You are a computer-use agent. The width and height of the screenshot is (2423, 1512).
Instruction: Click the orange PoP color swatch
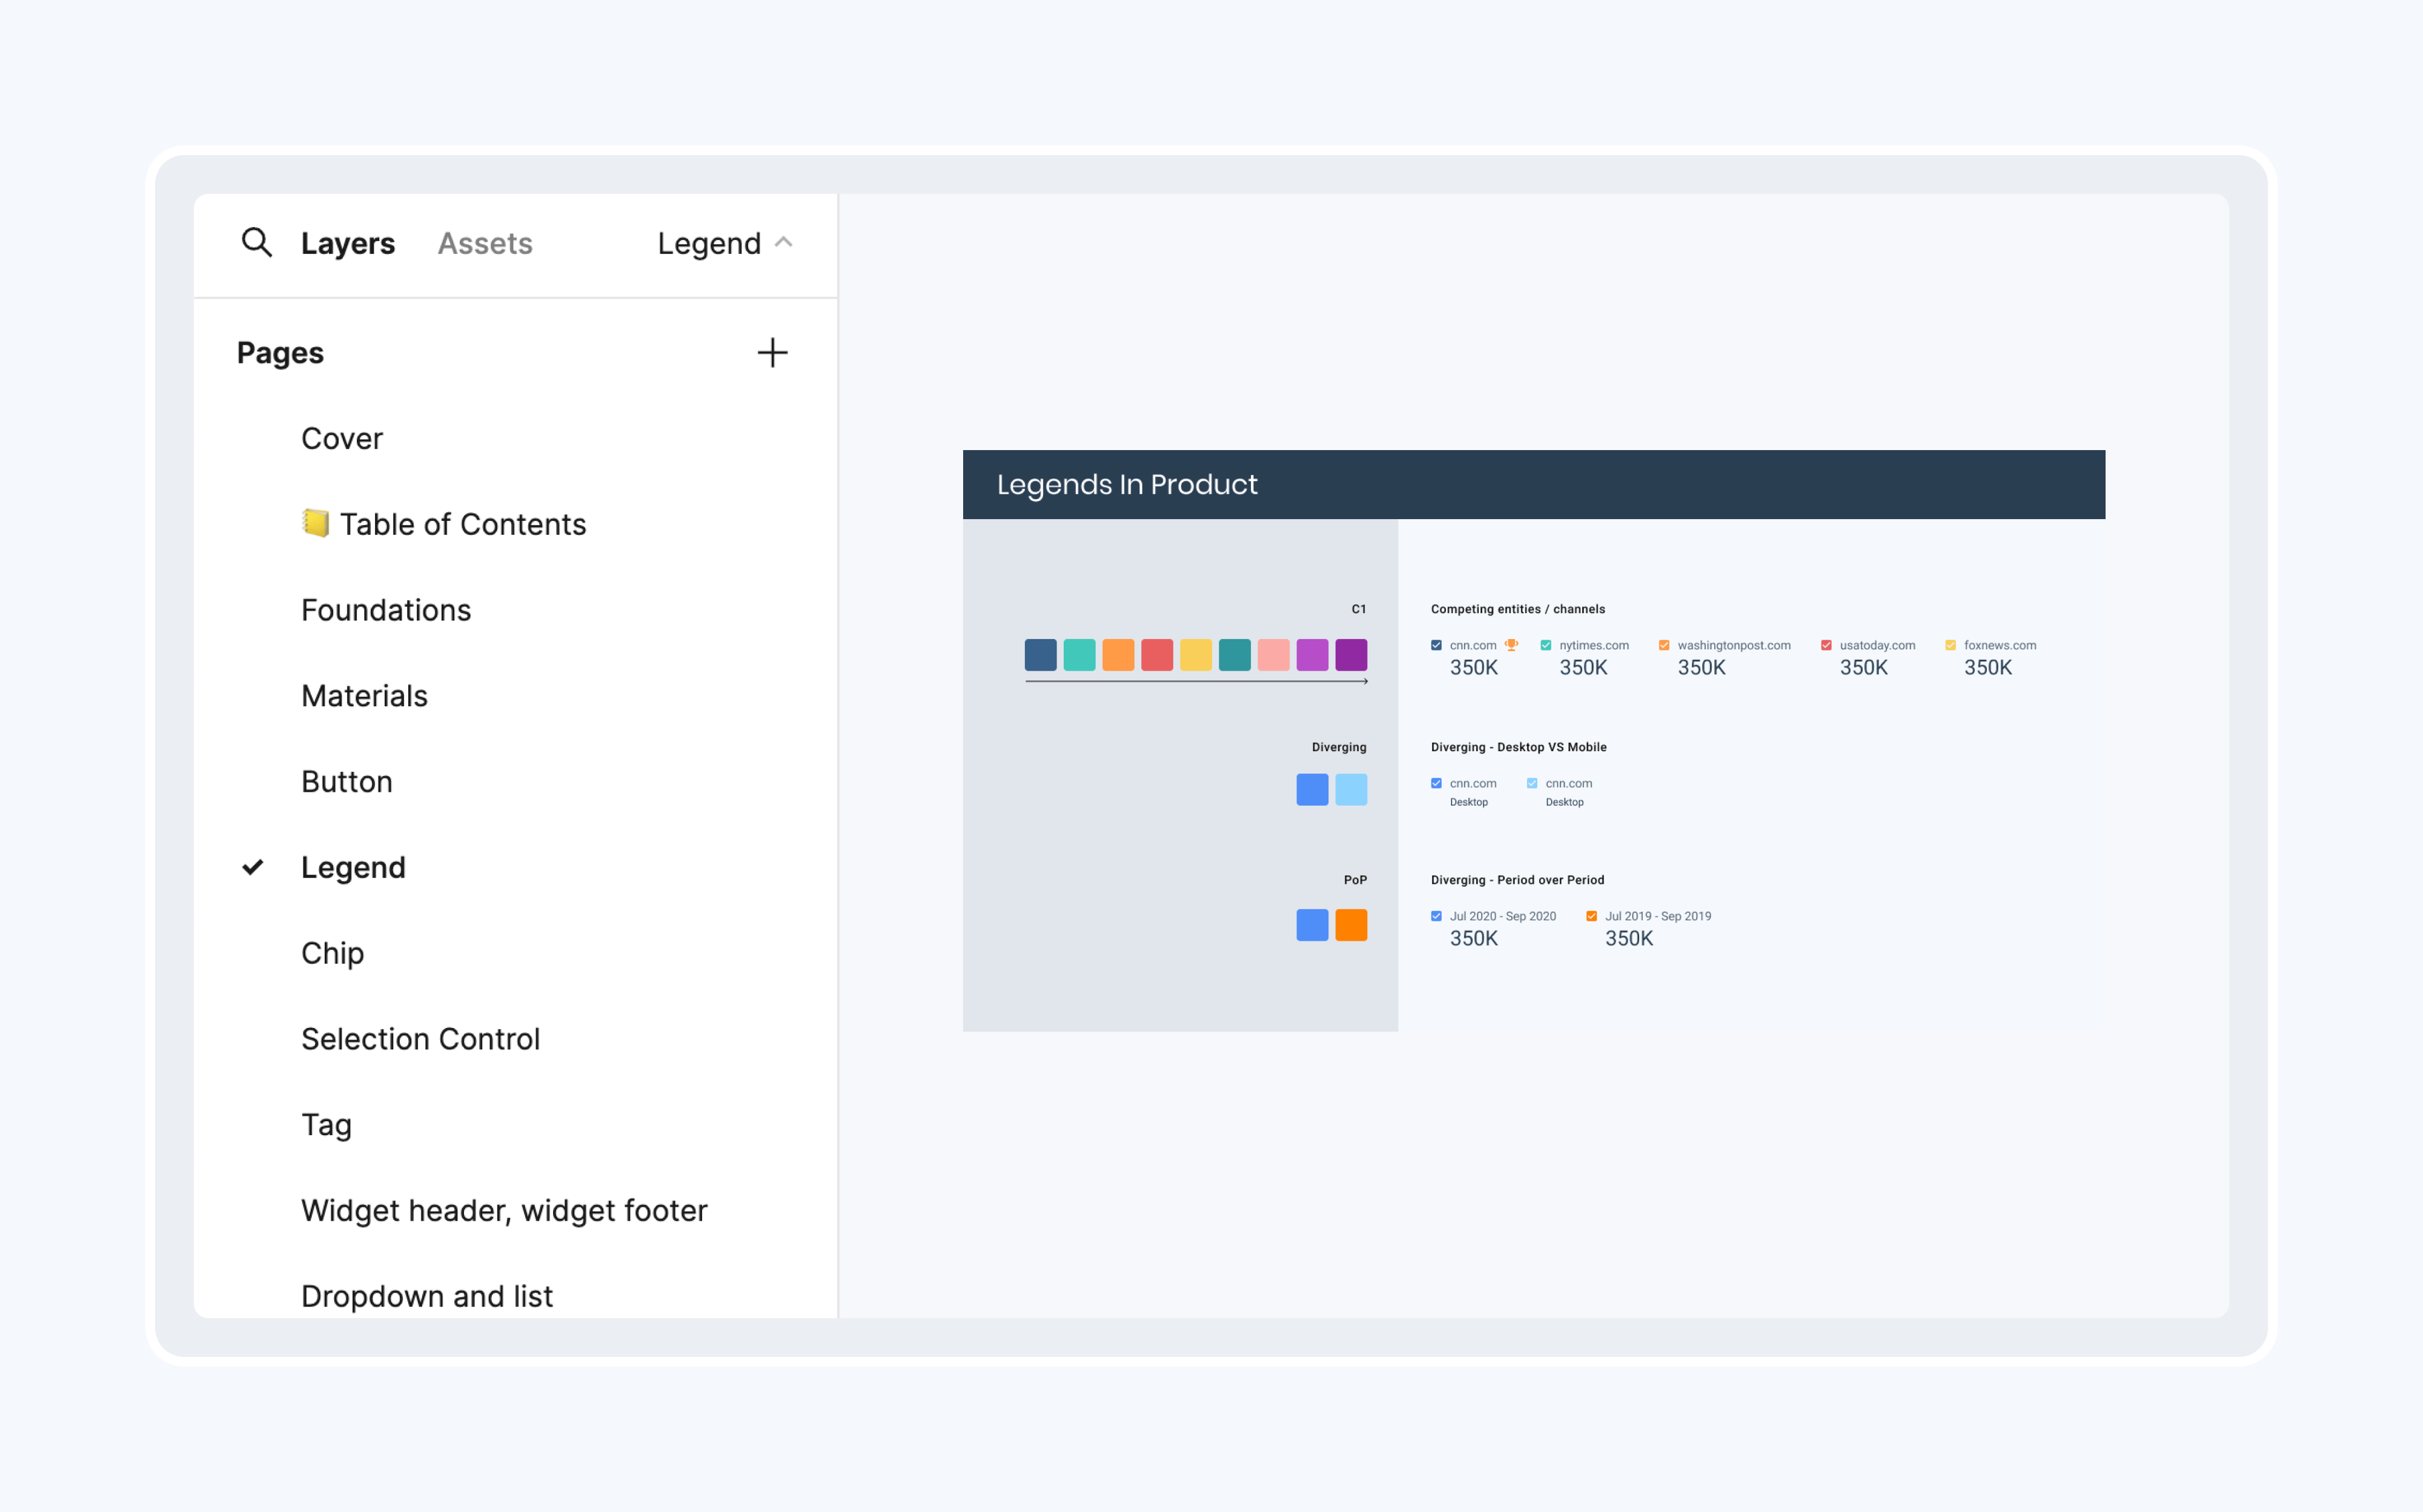tap(1351, 925)
